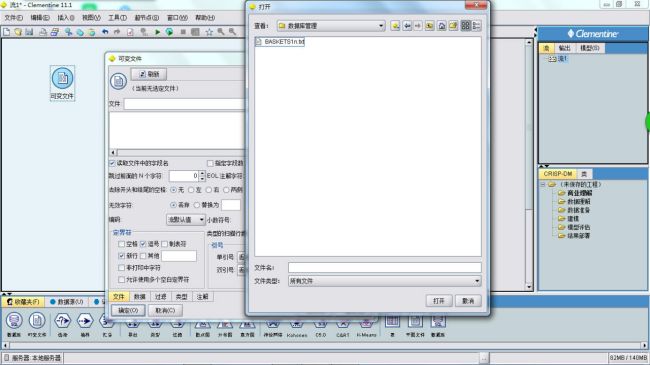650x365 pixels.
Task: Select the 可变文件 node on the canvas
Action: 62,83
